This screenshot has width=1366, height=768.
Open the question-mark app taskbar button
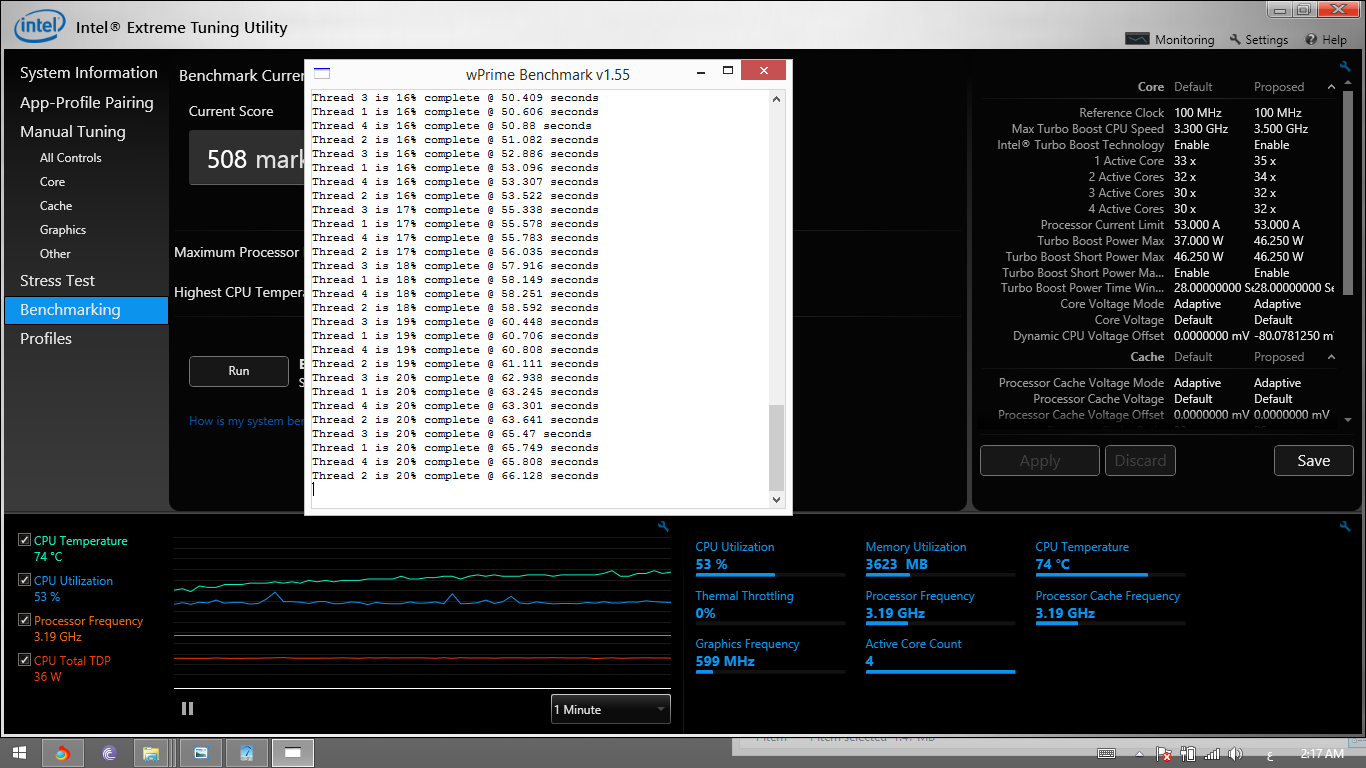point(247,753)
